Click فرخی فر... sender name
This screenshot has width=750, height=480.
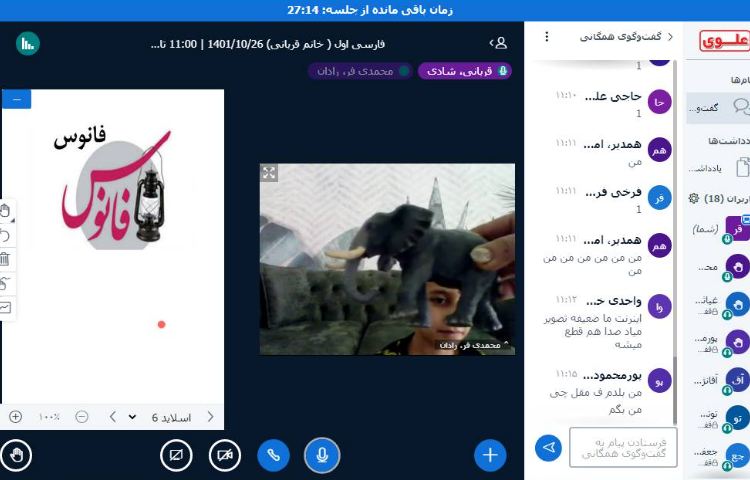(x=613, y=192)
